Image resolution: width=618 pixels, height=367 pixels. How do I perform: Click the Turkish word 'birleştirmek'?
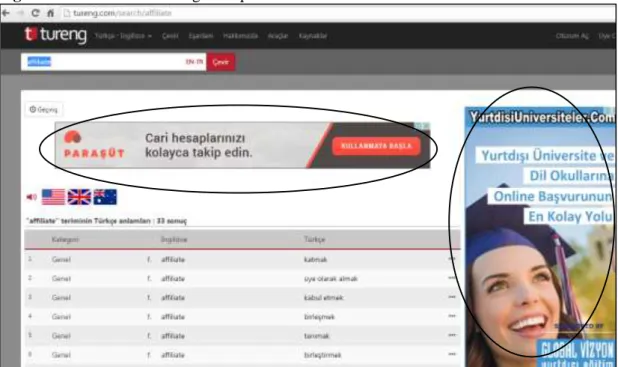[322, 355]
